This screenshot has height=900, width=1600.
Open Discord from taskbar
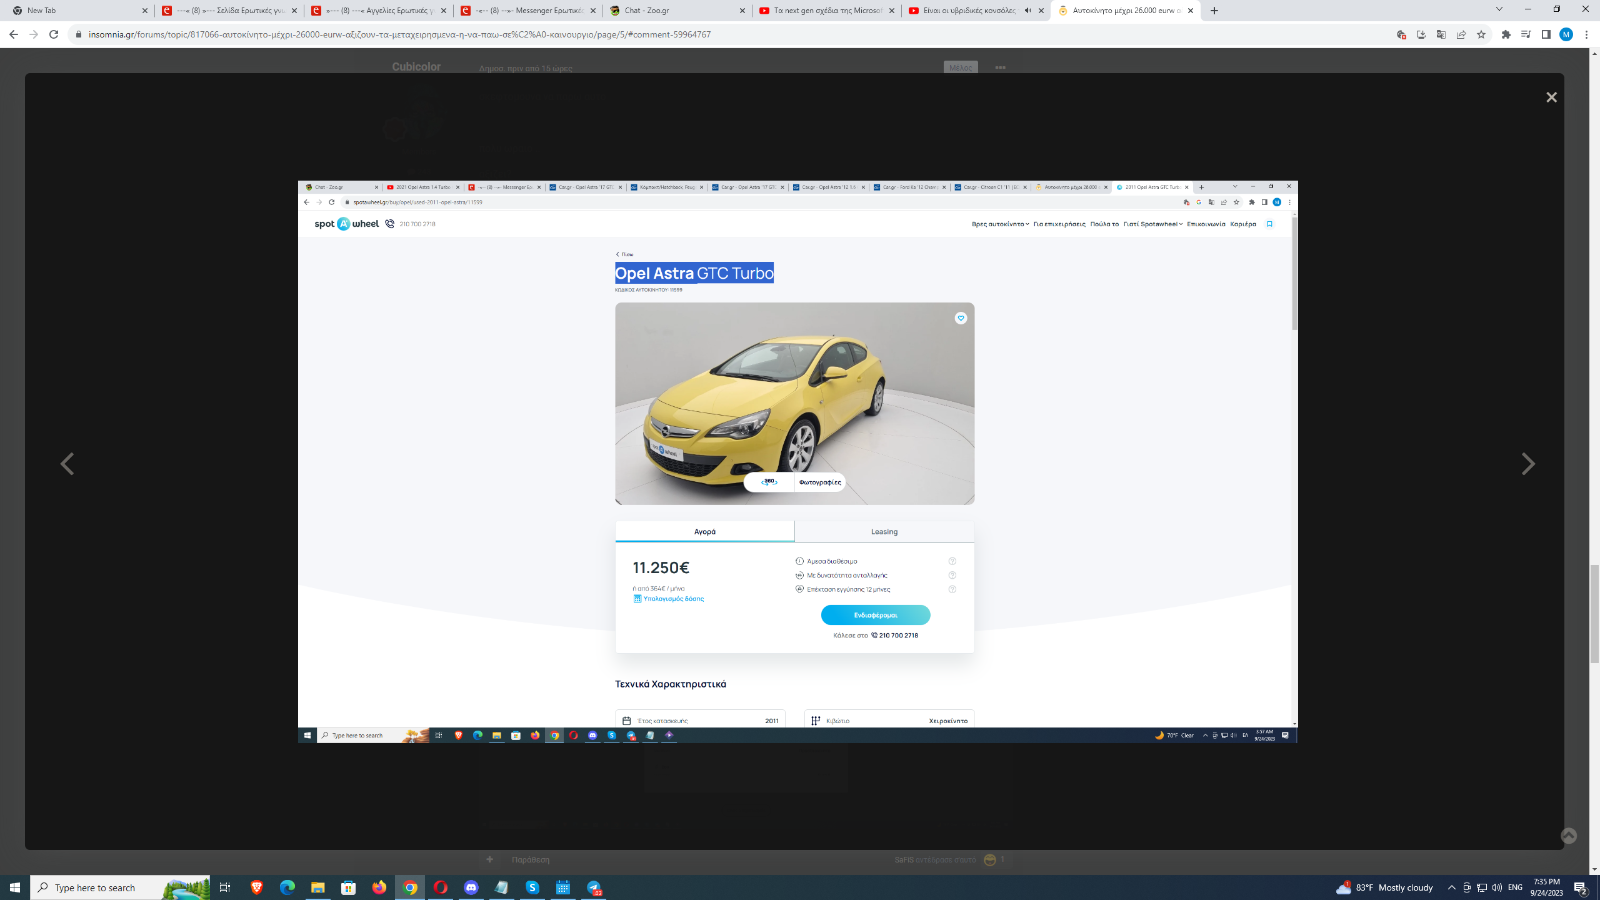click(x=471, y=887)
